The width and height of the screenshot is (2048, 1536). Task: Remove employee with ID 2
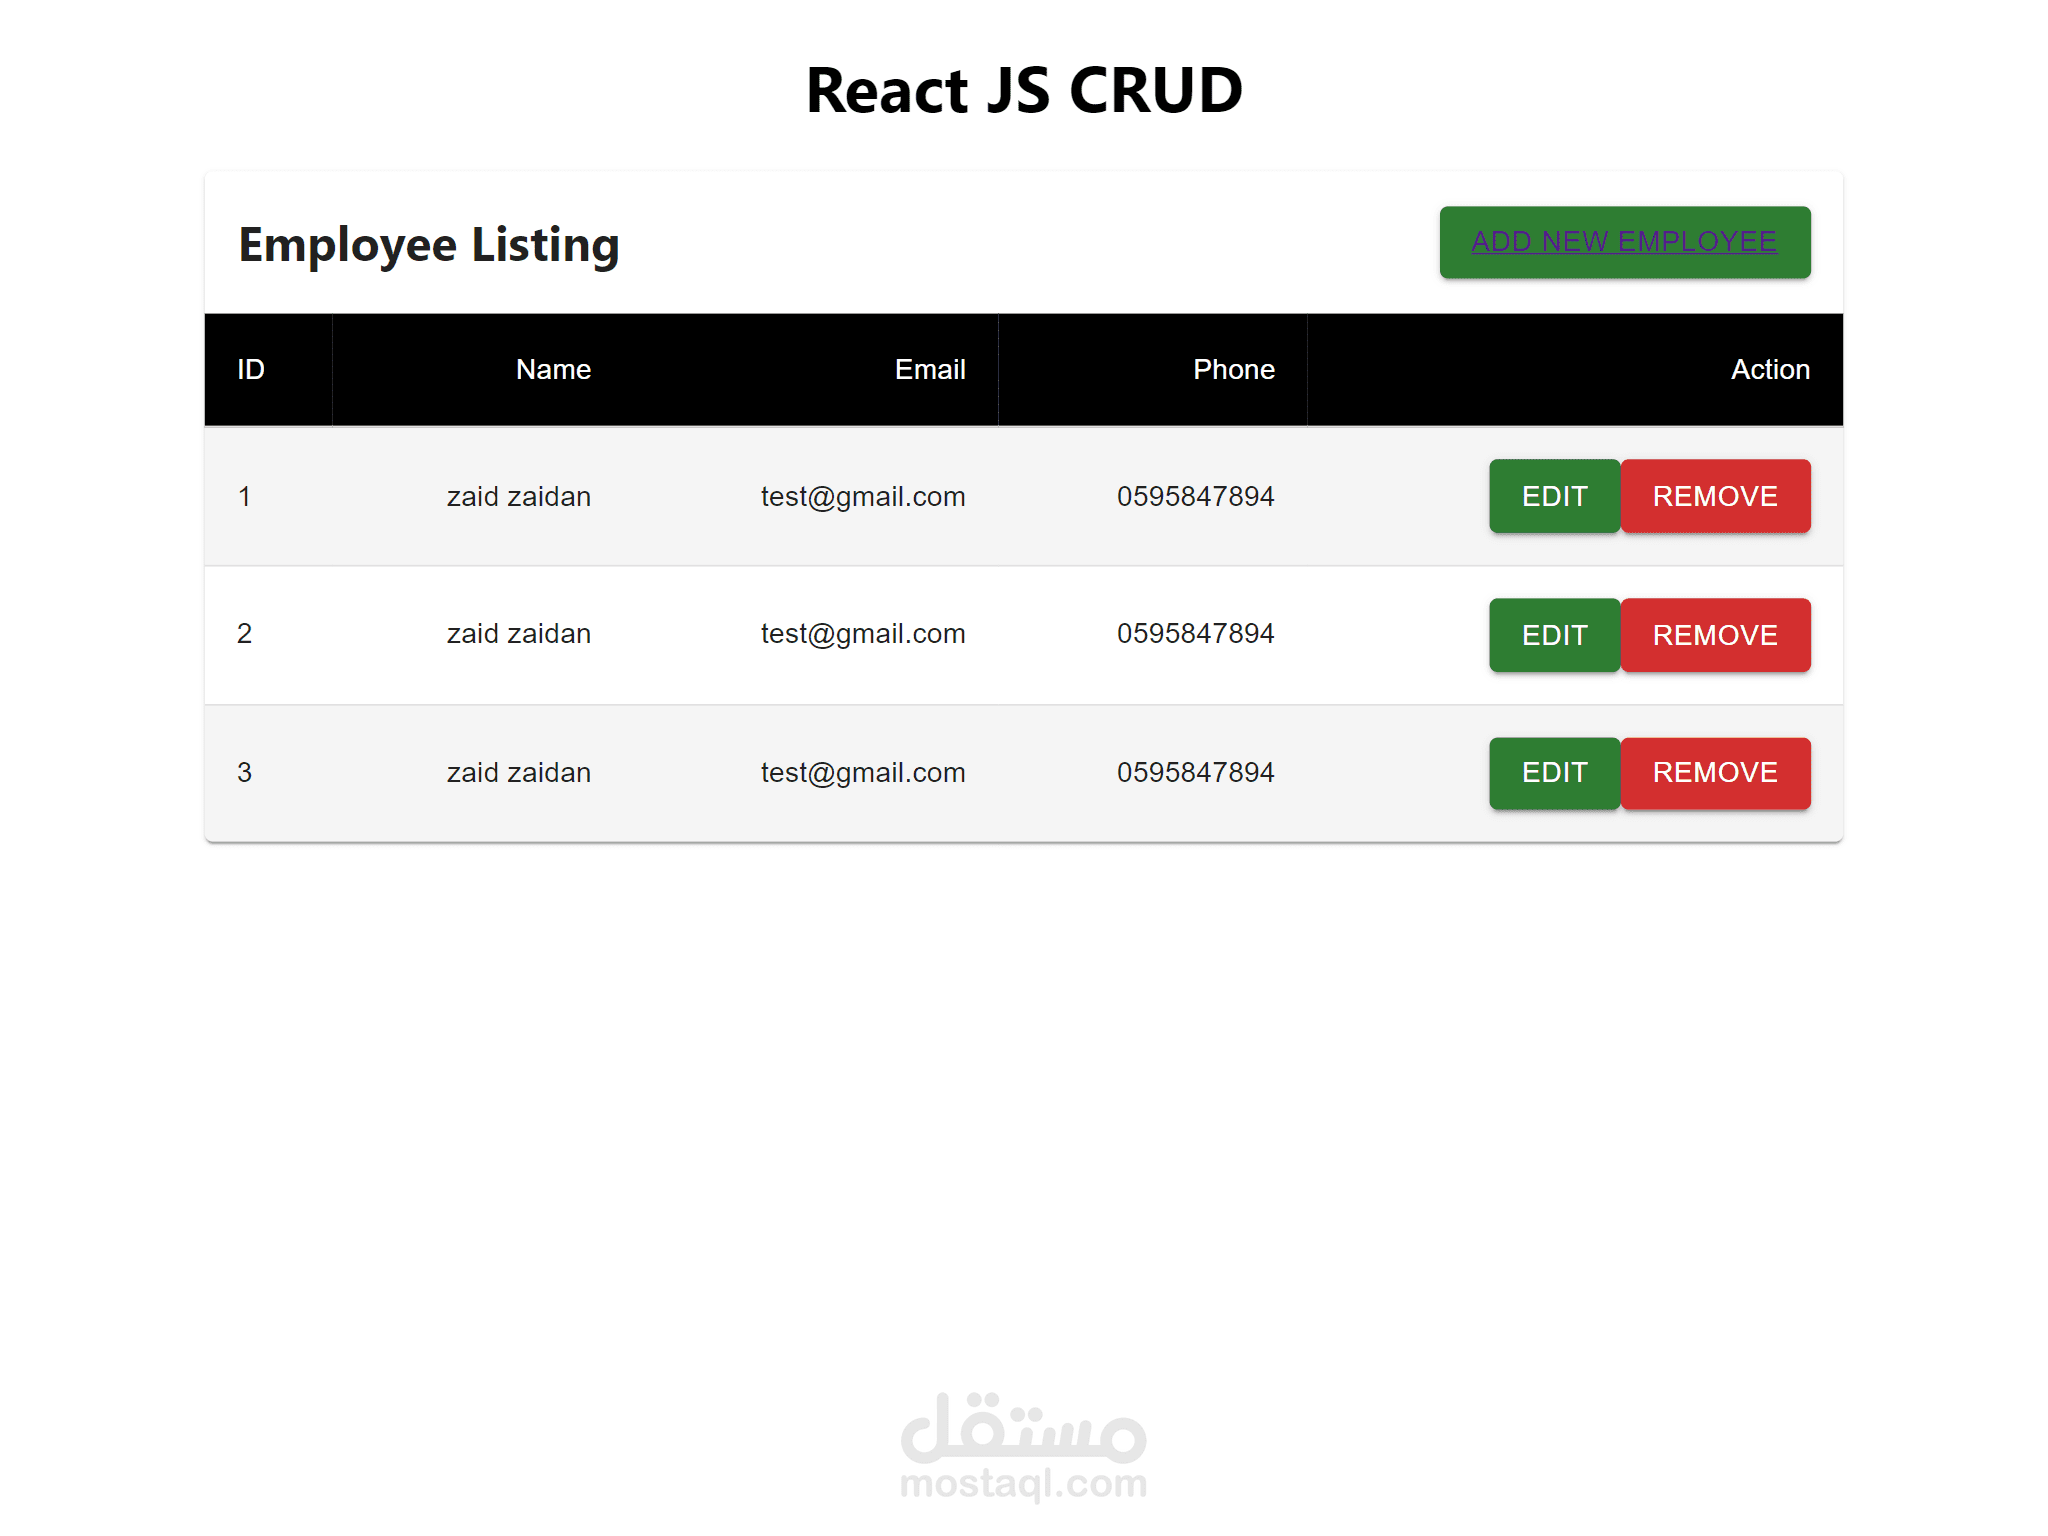tap(1714, 635)
